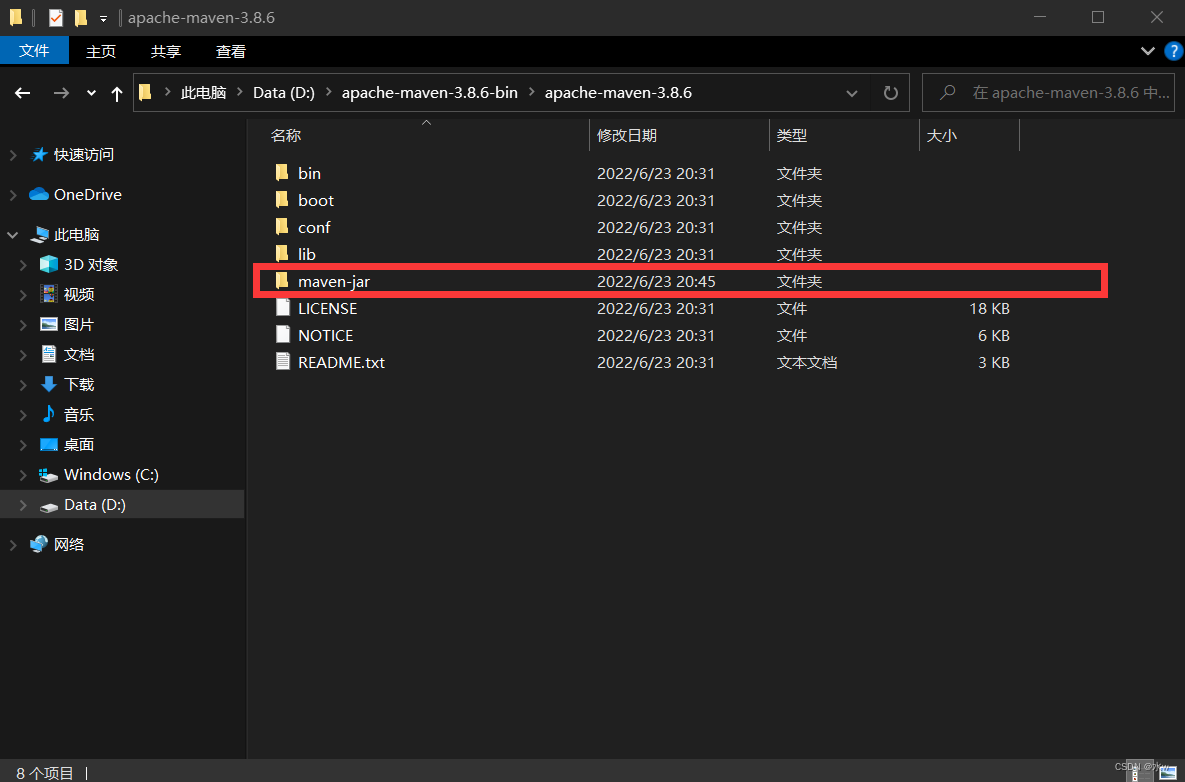Open the 共享 ribbon tab
Viewport: 1185px width, 782px height.
point(166,51)
